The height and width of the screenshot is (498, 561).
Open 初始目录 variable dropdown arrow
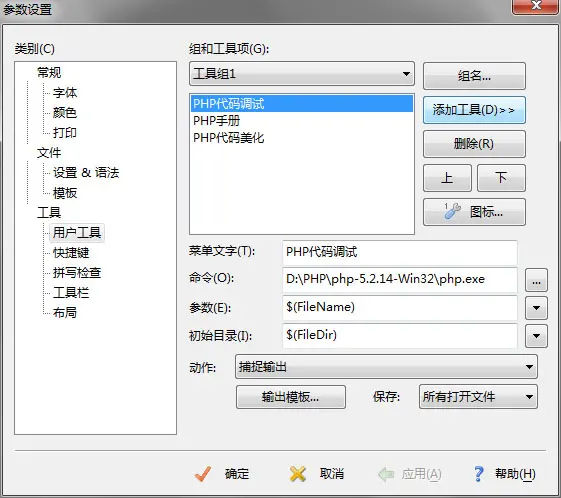pos(536,336)
